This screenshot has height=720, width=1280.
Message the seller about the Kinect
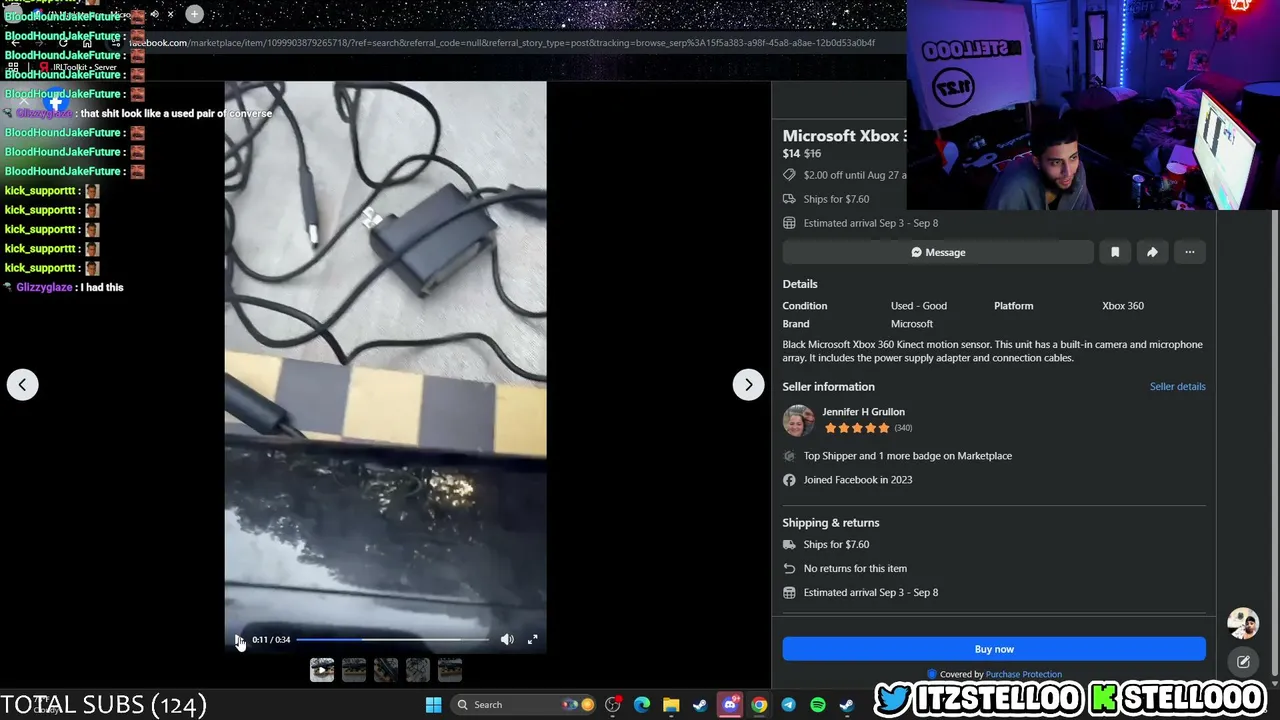(938, 252)
